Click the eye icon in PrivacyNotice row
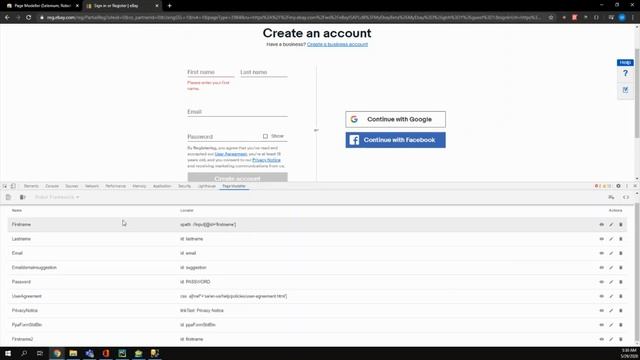Image resolution: width=640 pixels, height=360 pixels. coord(601,310)
